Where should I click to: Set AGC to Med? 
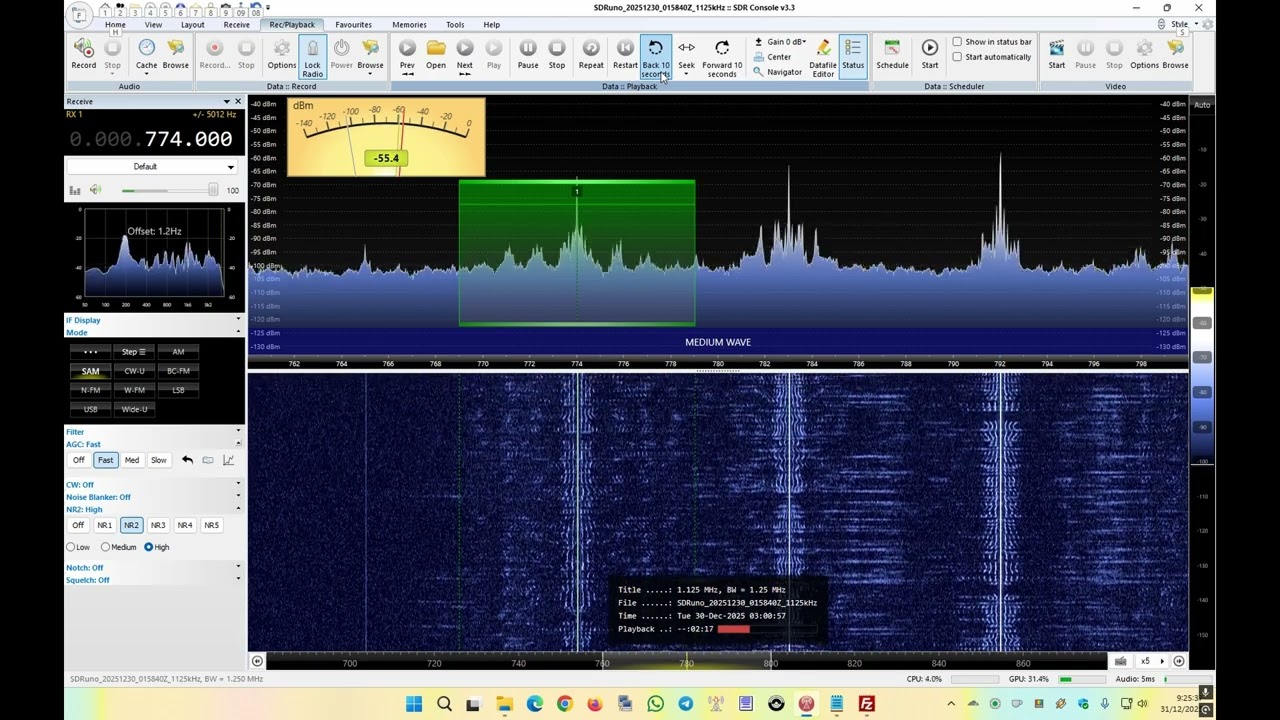tap(132, 460)
